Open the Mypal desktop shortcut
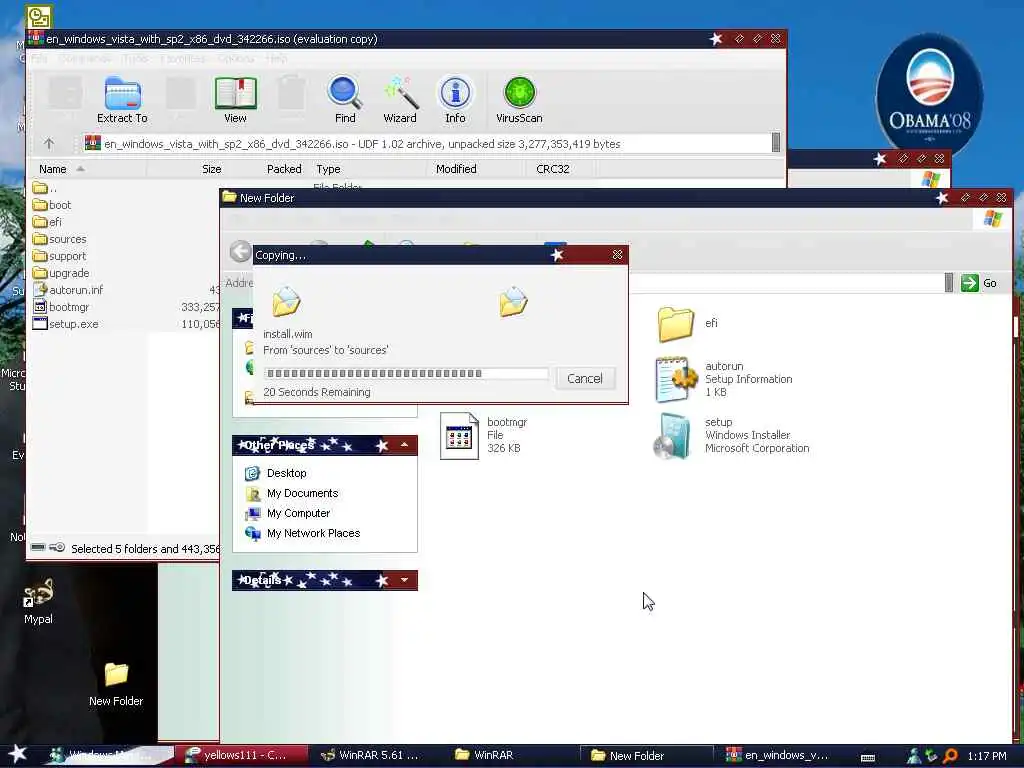The image size is (1024, 768). [39, 601]
